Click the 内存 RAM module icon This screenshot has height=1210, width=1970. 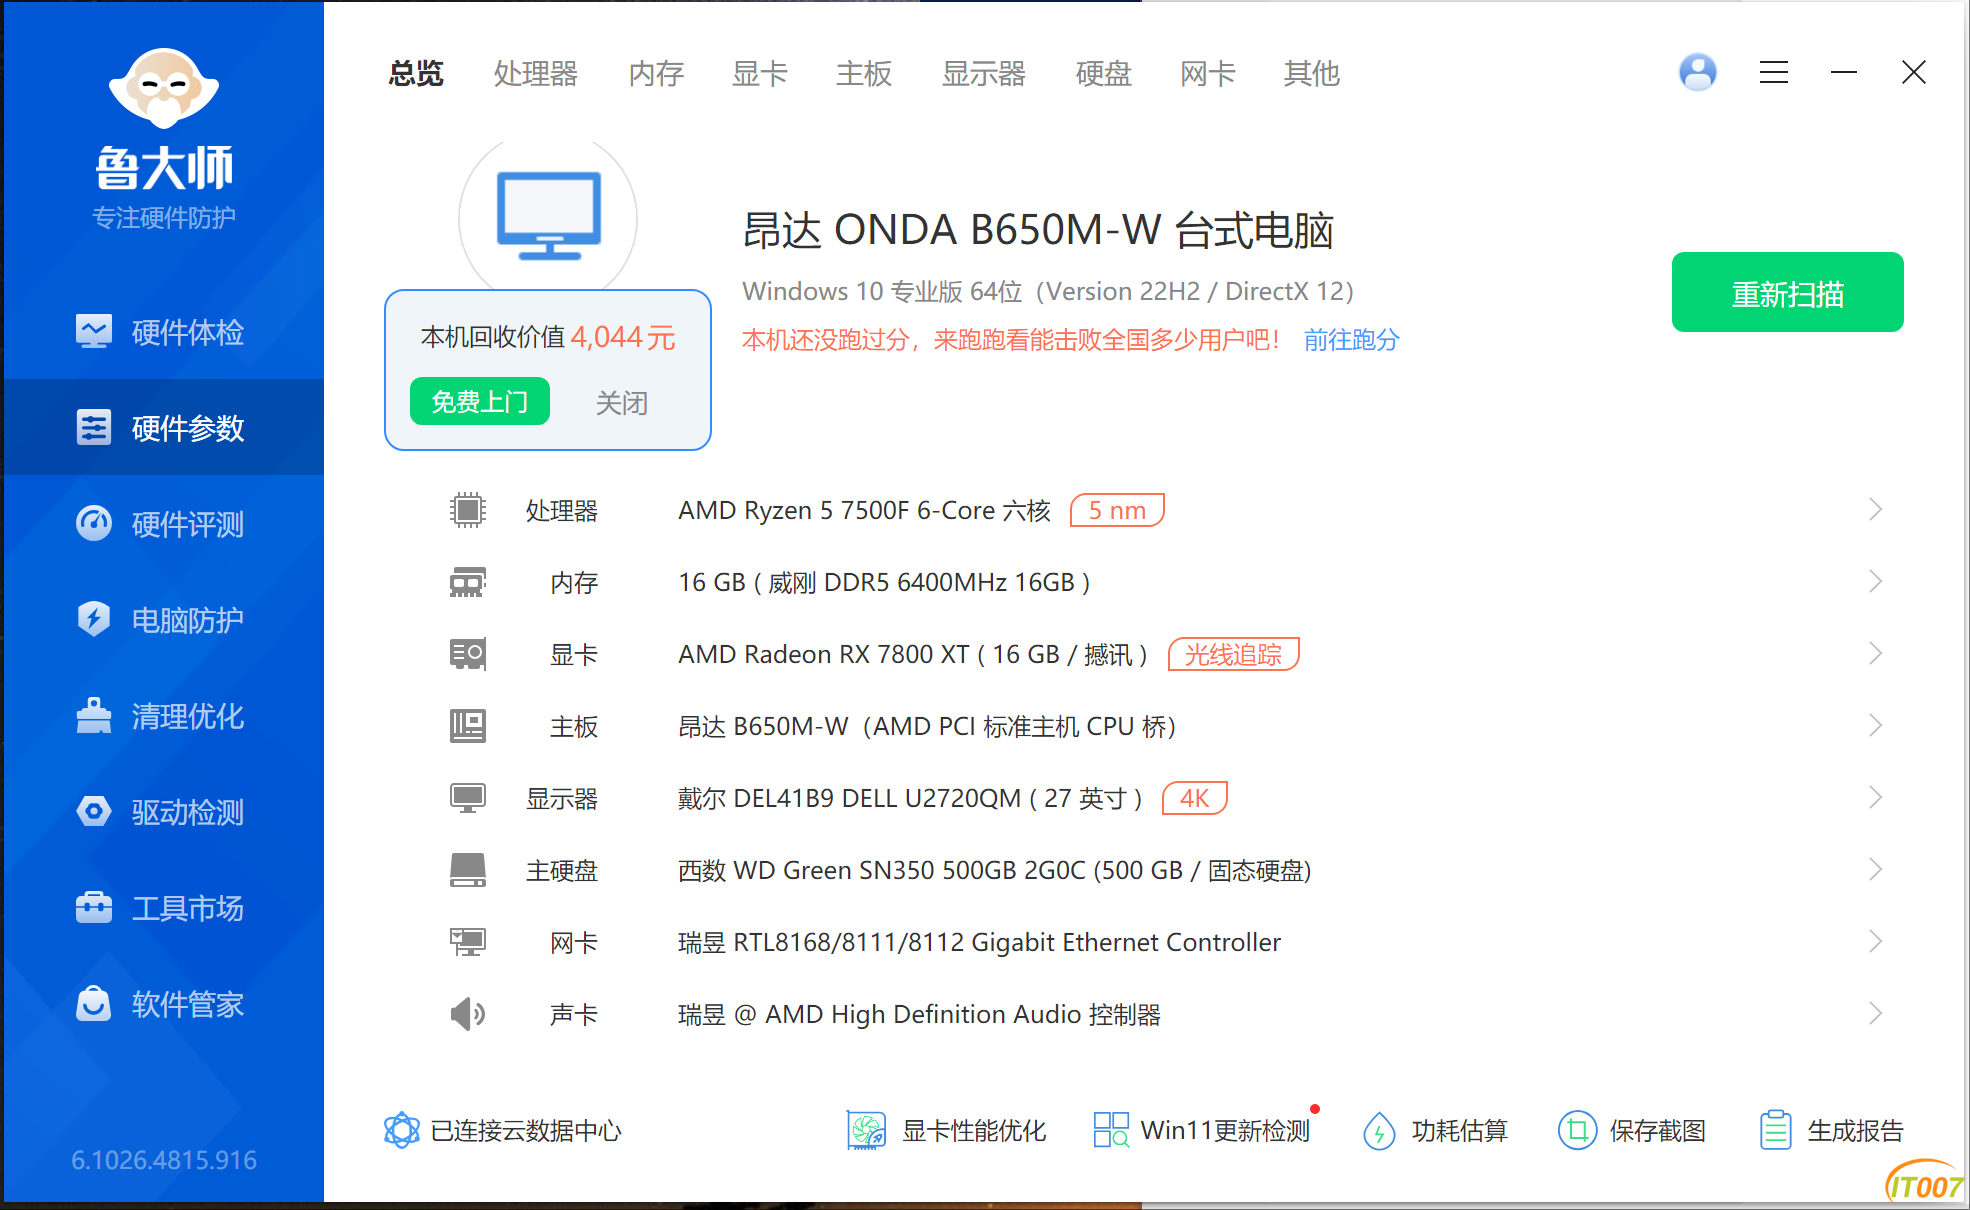467,582
